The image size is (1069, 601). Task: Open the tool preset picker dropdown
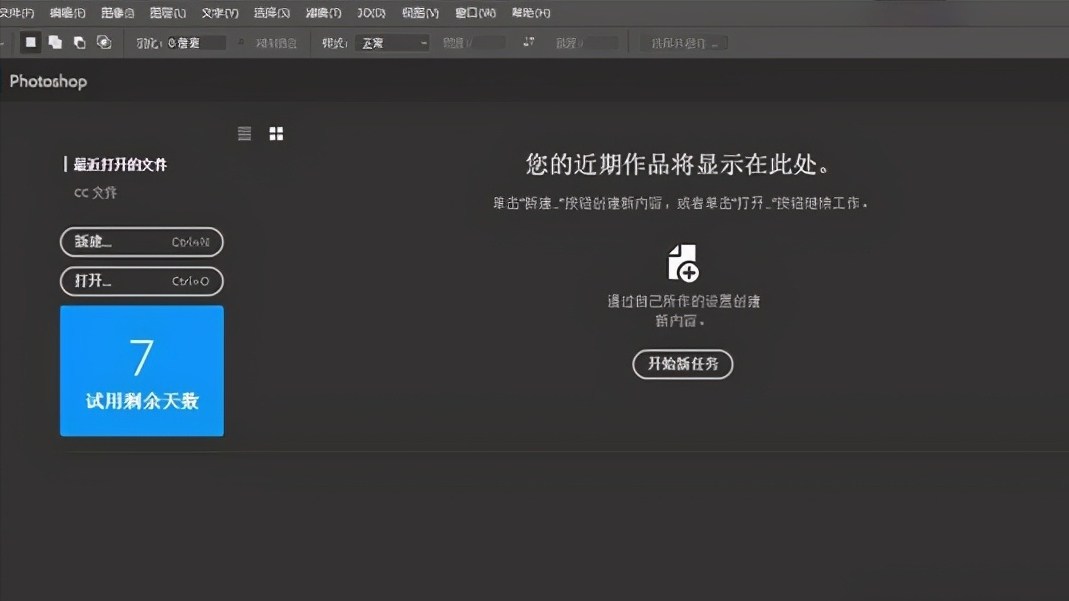pyautogui.click(x=5, y=43)
